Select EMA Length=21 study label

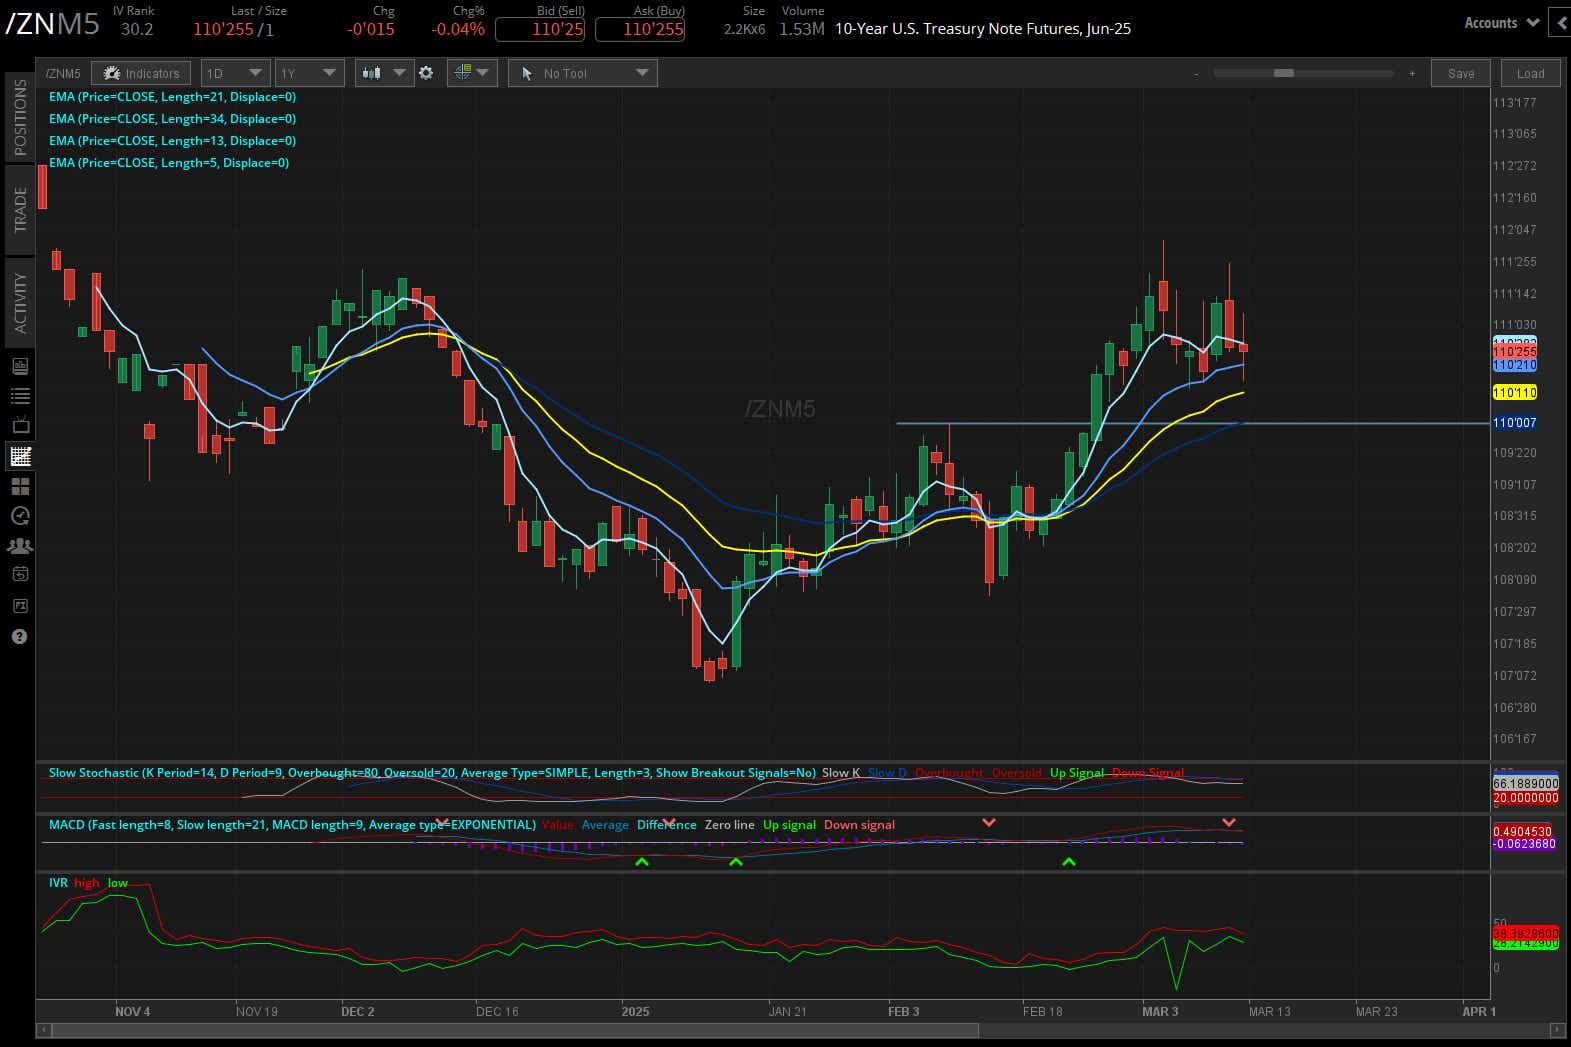pyautogui.click(x=172, y=97)
